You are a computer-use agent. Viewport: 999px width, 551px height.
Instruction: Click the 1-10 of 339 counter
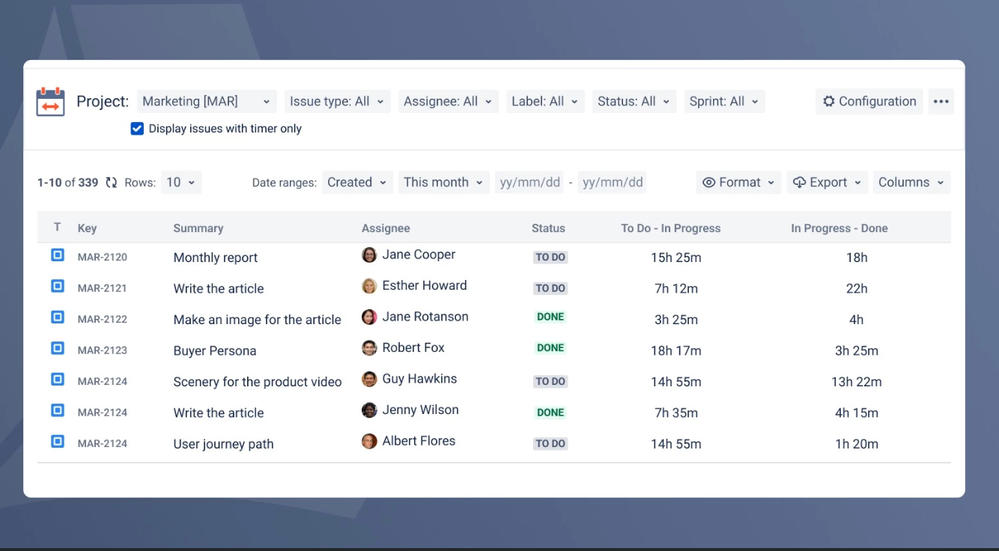coord(68,183)
